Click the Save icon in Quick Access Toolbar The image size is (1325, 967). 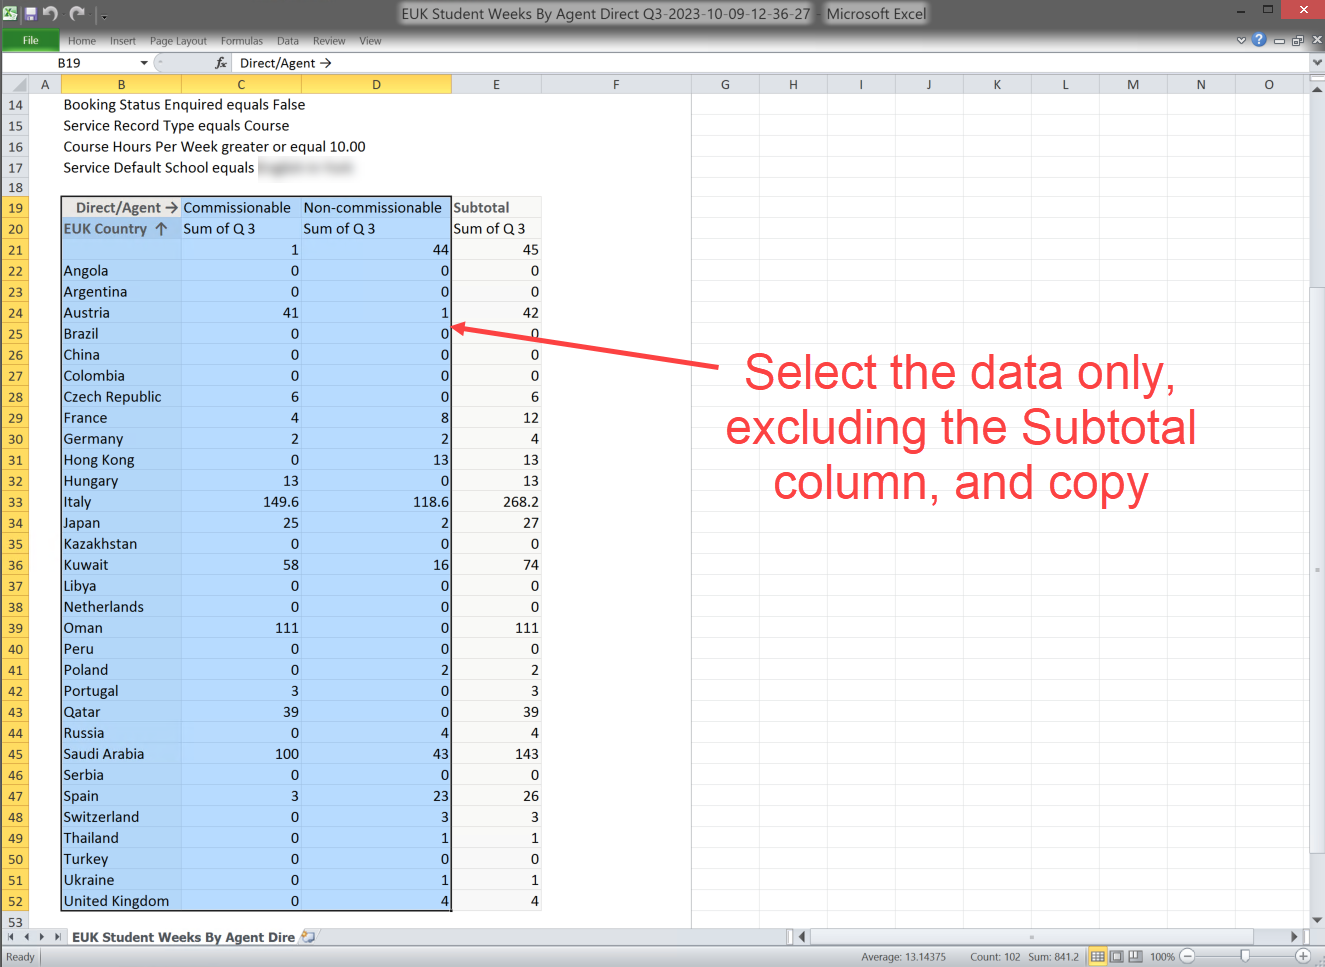(30, 14)
